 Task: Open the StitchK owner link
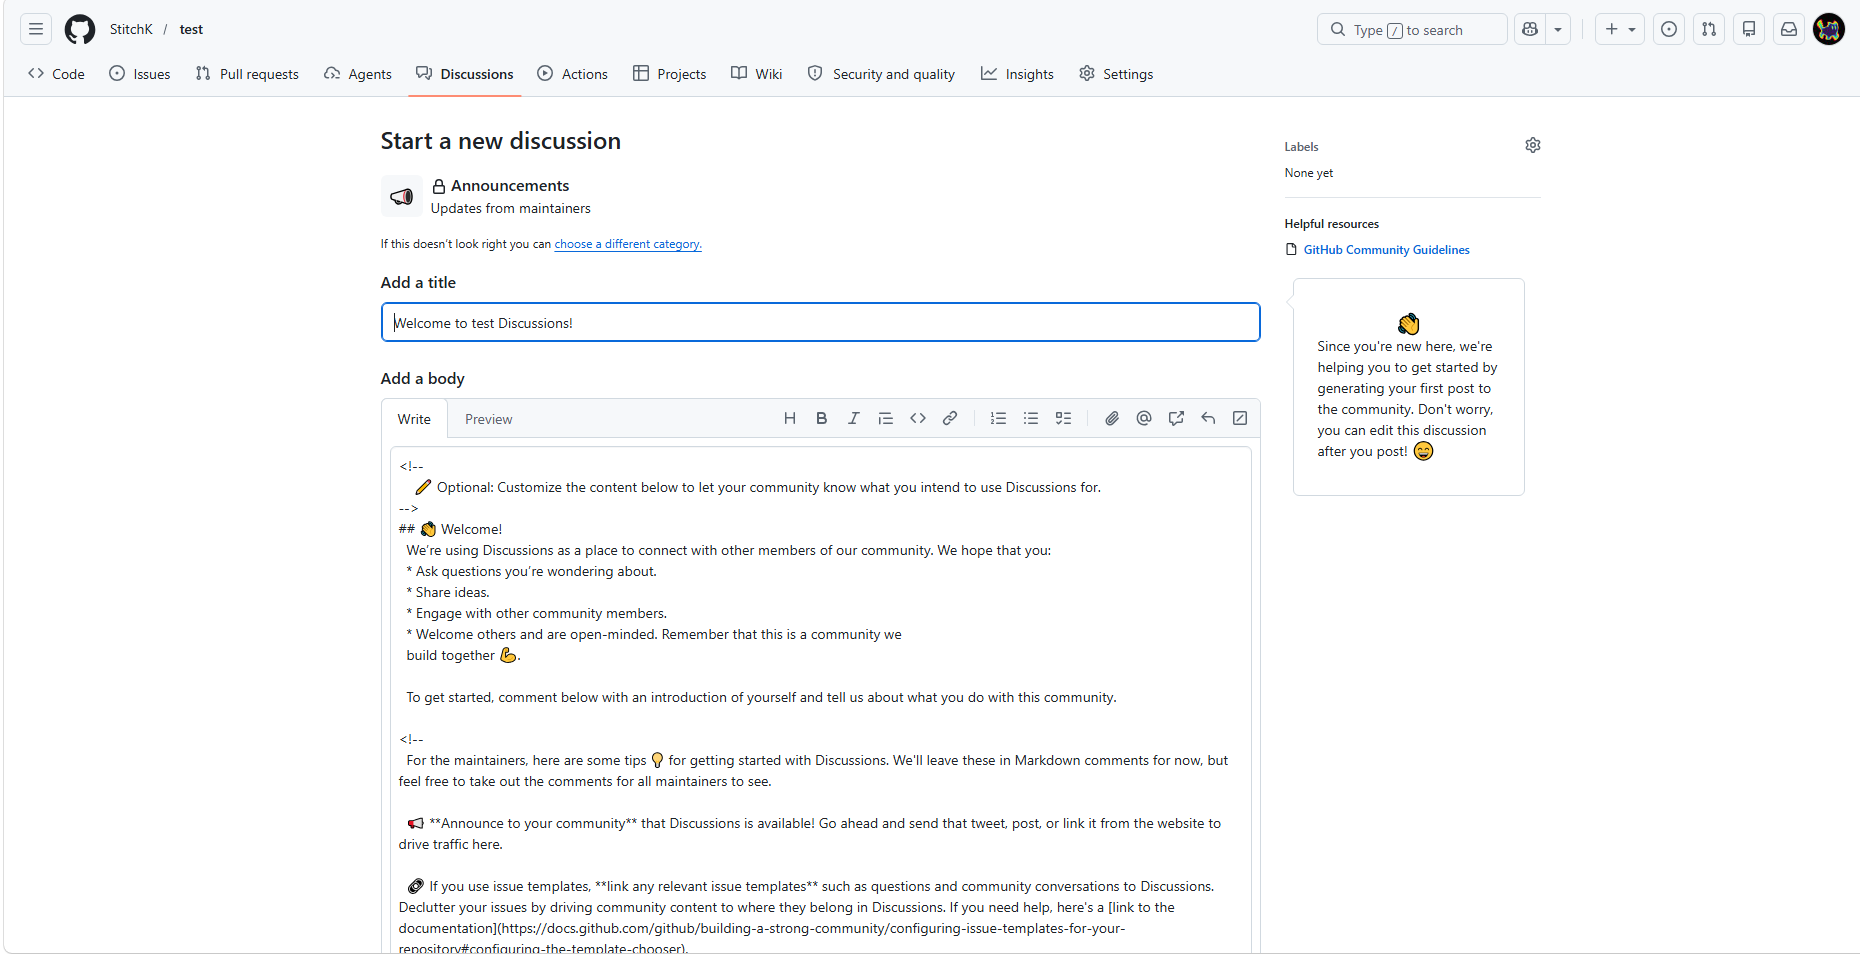pos(131,29)
